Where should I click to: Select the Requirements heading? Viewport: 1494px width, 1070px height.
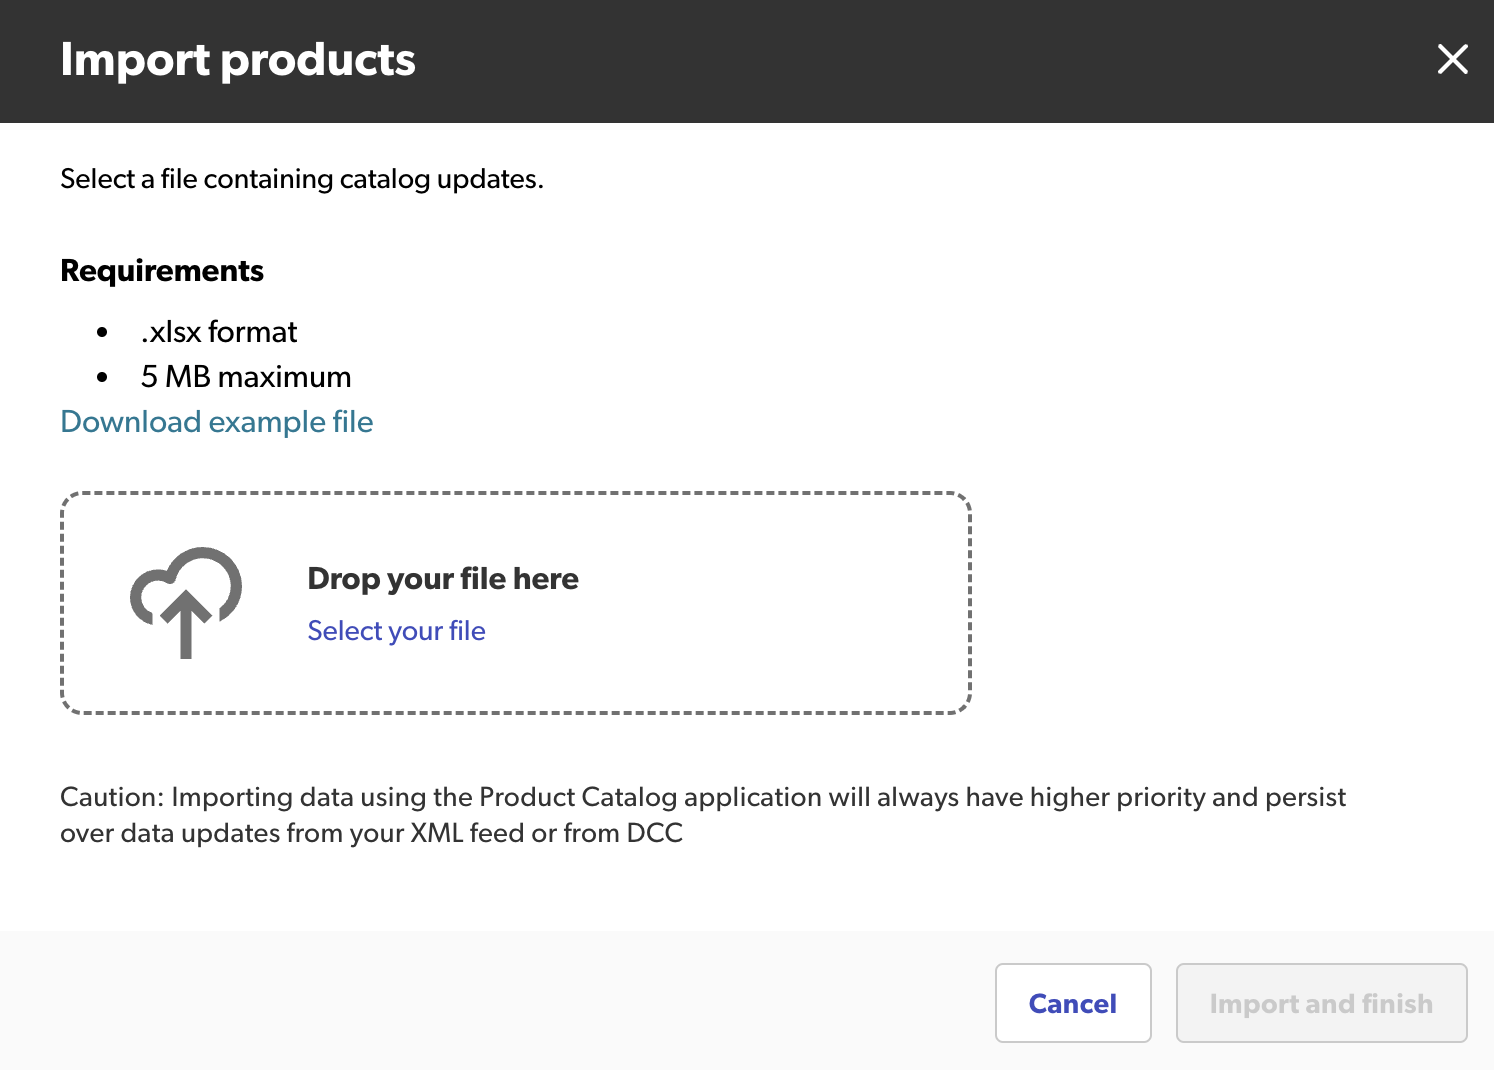(162, 271)
